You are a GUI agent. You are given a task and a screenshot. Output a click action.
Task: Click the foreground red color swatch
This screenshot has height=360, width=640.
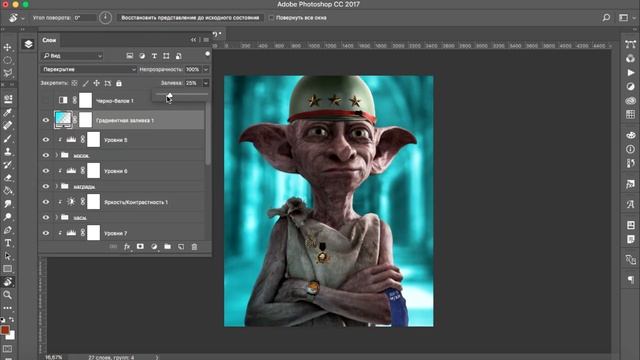click(5, 330)
